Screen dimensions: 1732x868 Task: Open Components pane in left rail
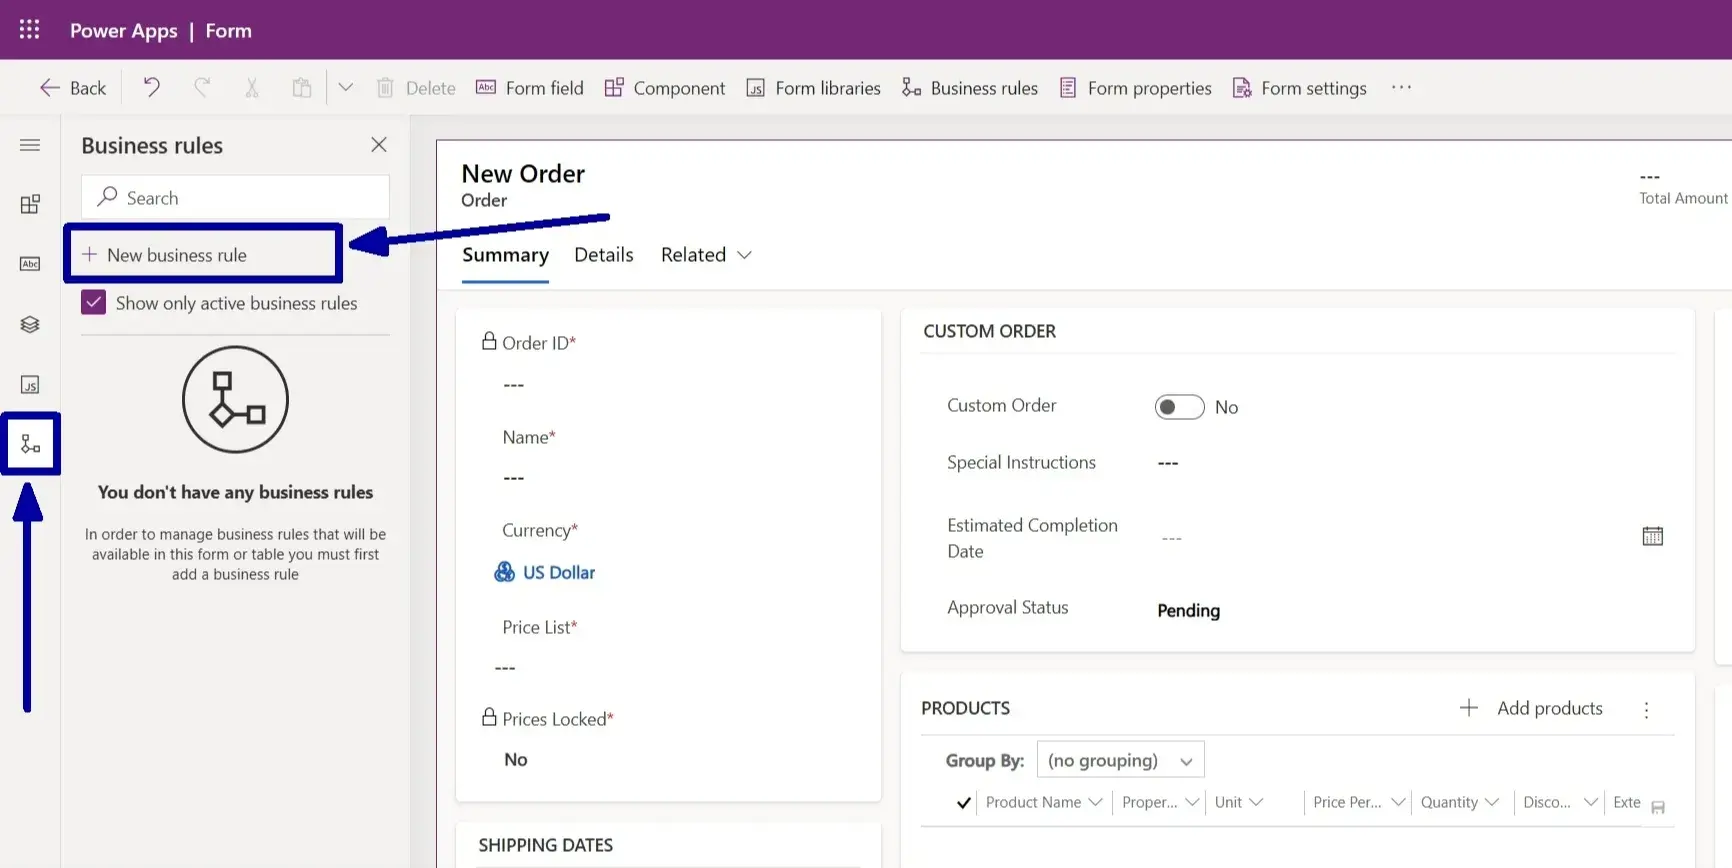[x=30, y=204]
